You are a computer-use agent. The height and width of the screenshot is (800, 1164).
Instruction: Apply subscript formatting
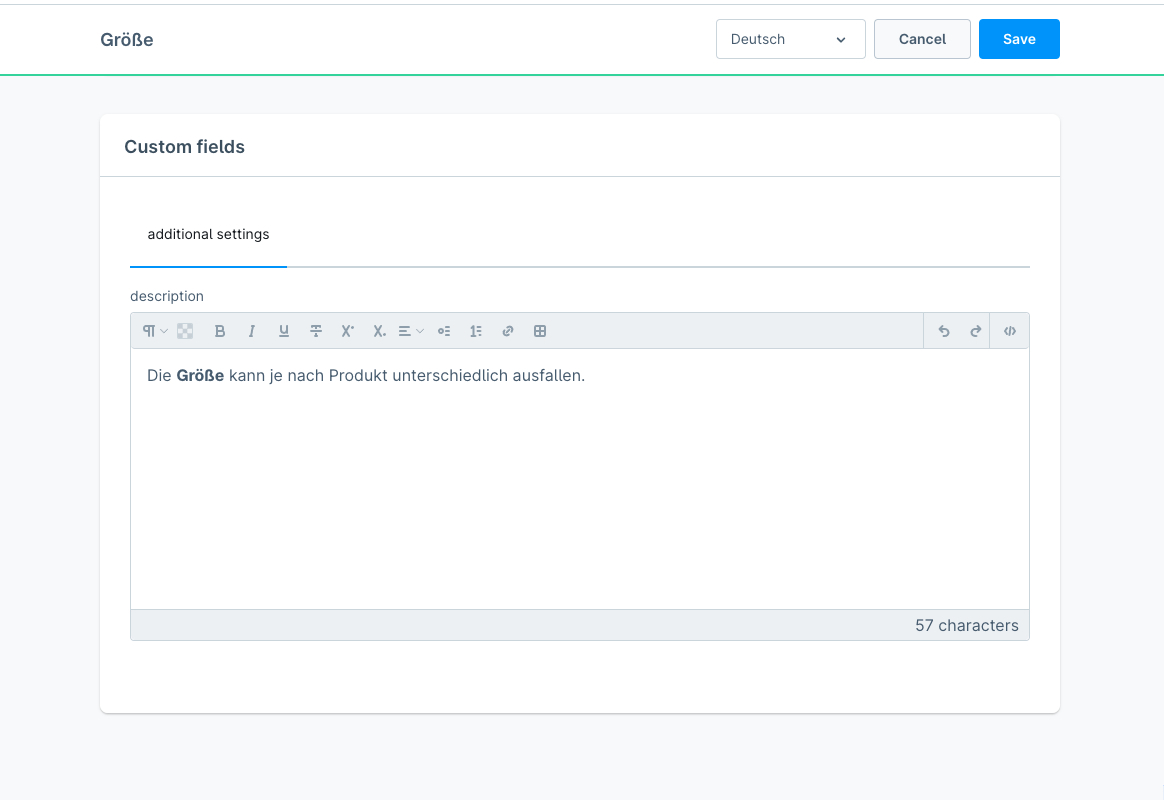(x=379, y=331)
